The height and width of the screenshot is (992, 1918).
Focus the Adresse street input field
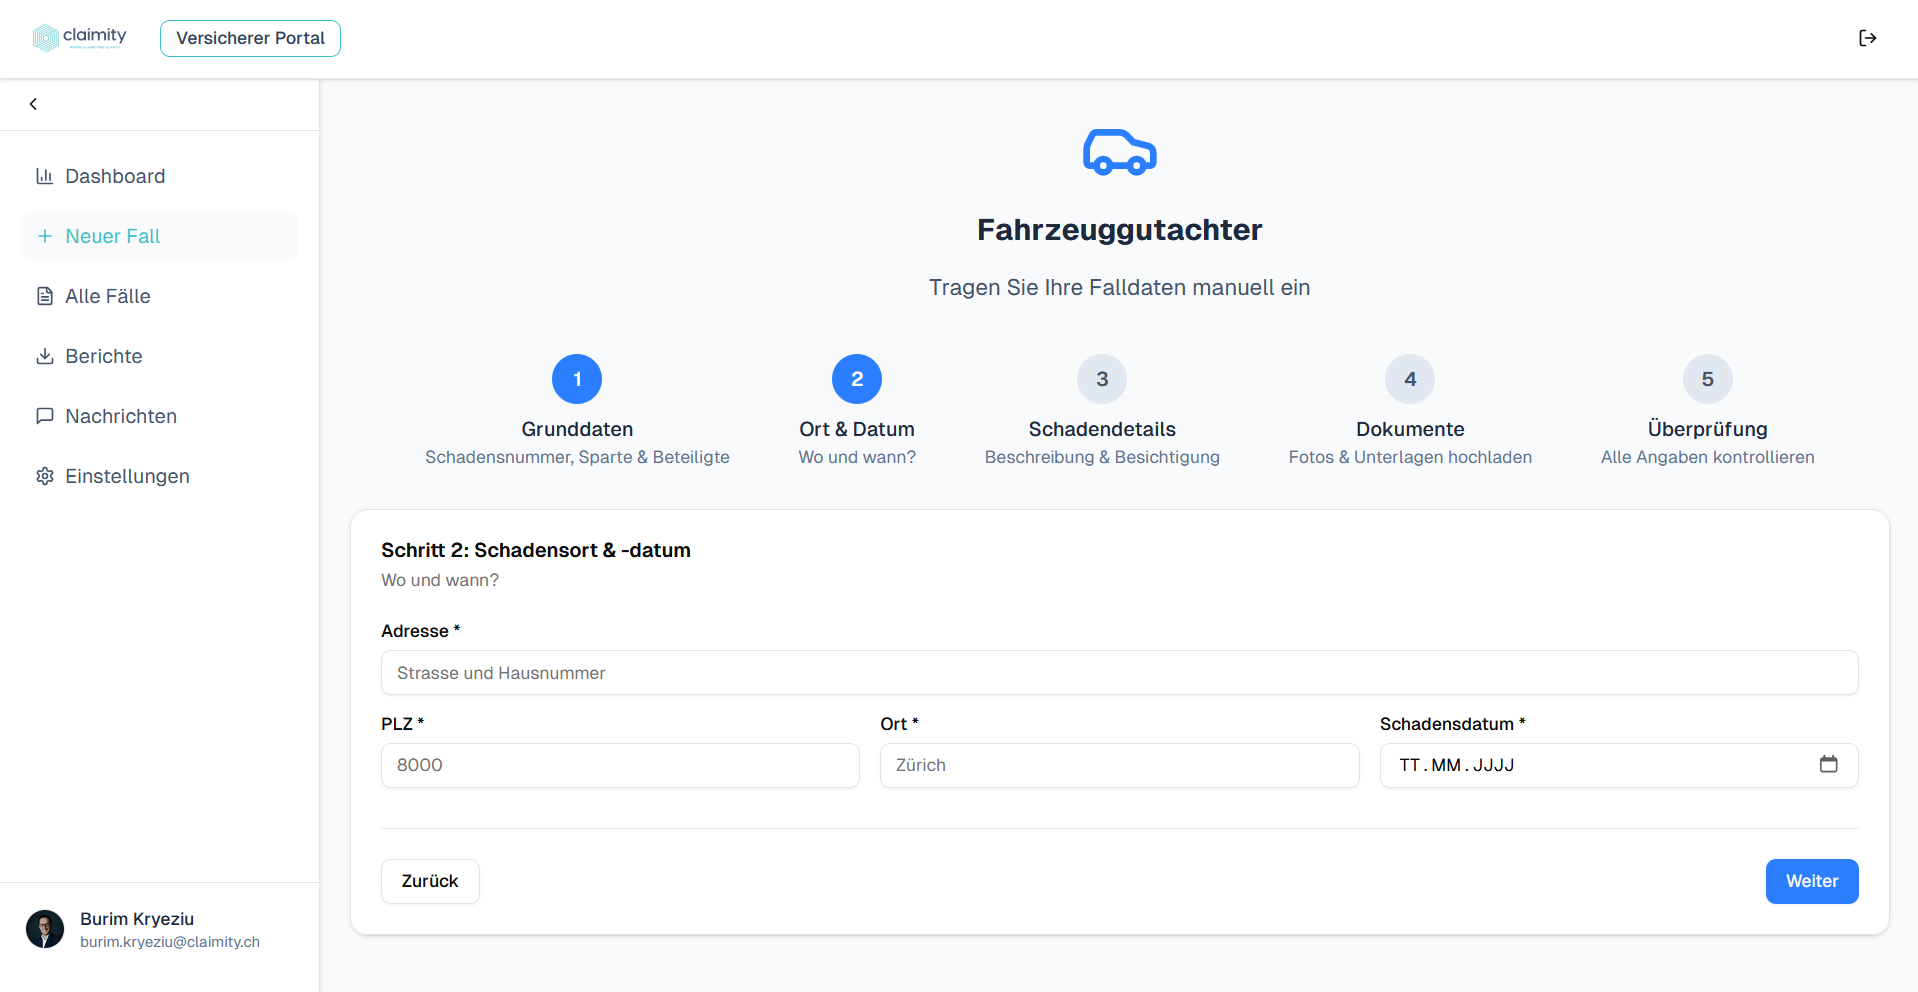[1119, 673]
